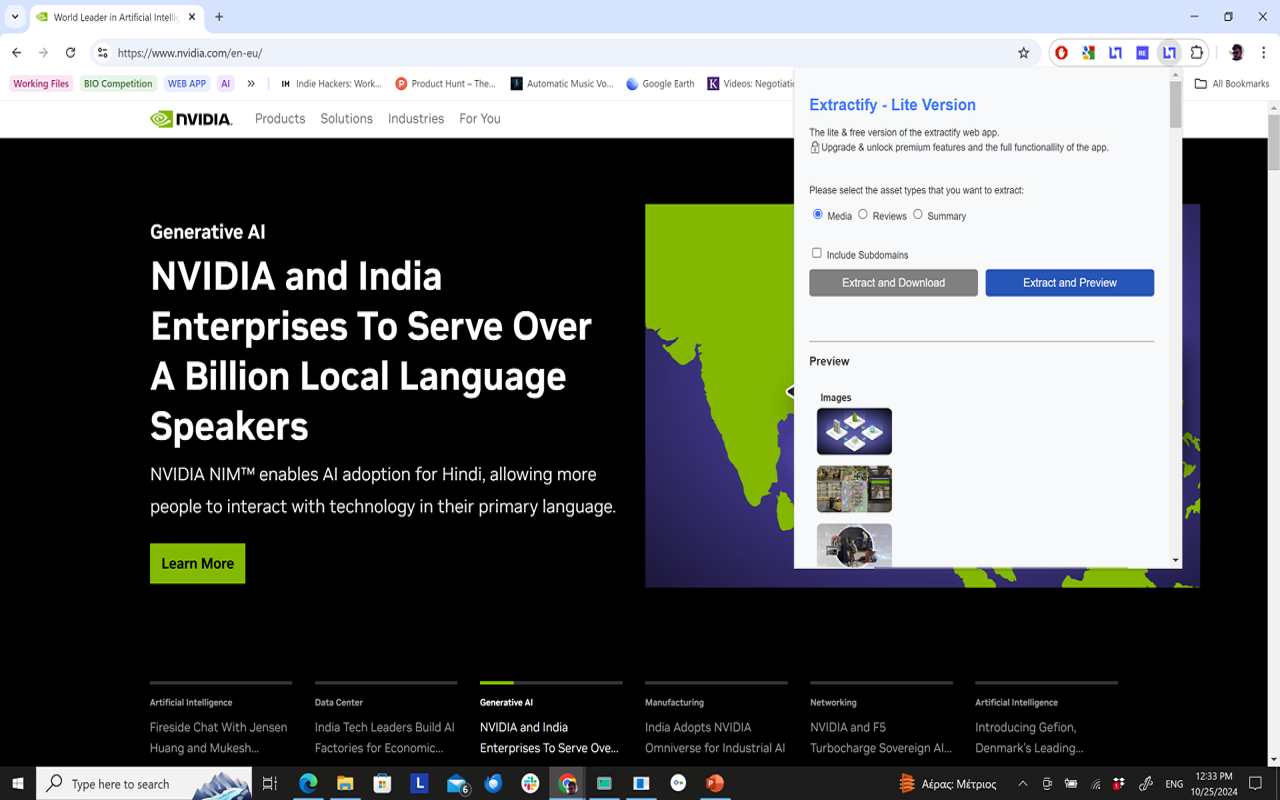Reload the NVIDIA page
This screenshot has width=1280, height=800.
(70, 53)
